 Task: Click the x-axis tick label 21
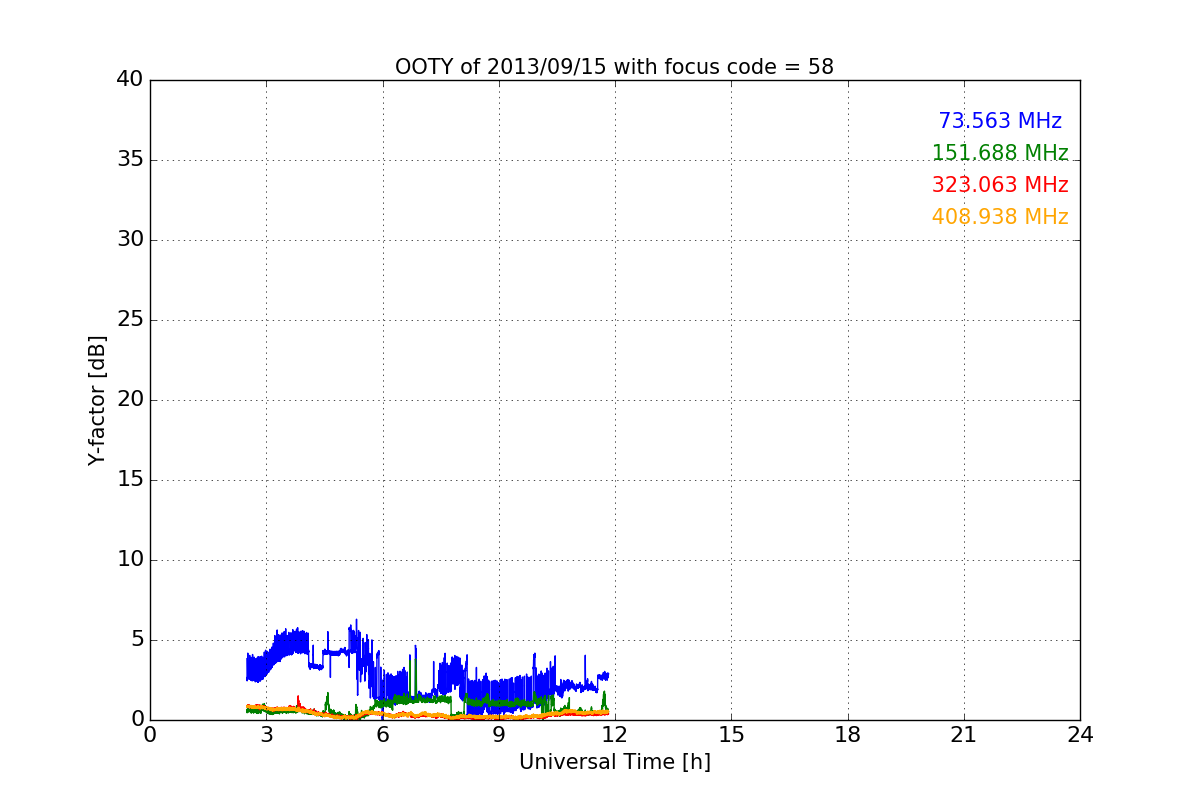964,735
